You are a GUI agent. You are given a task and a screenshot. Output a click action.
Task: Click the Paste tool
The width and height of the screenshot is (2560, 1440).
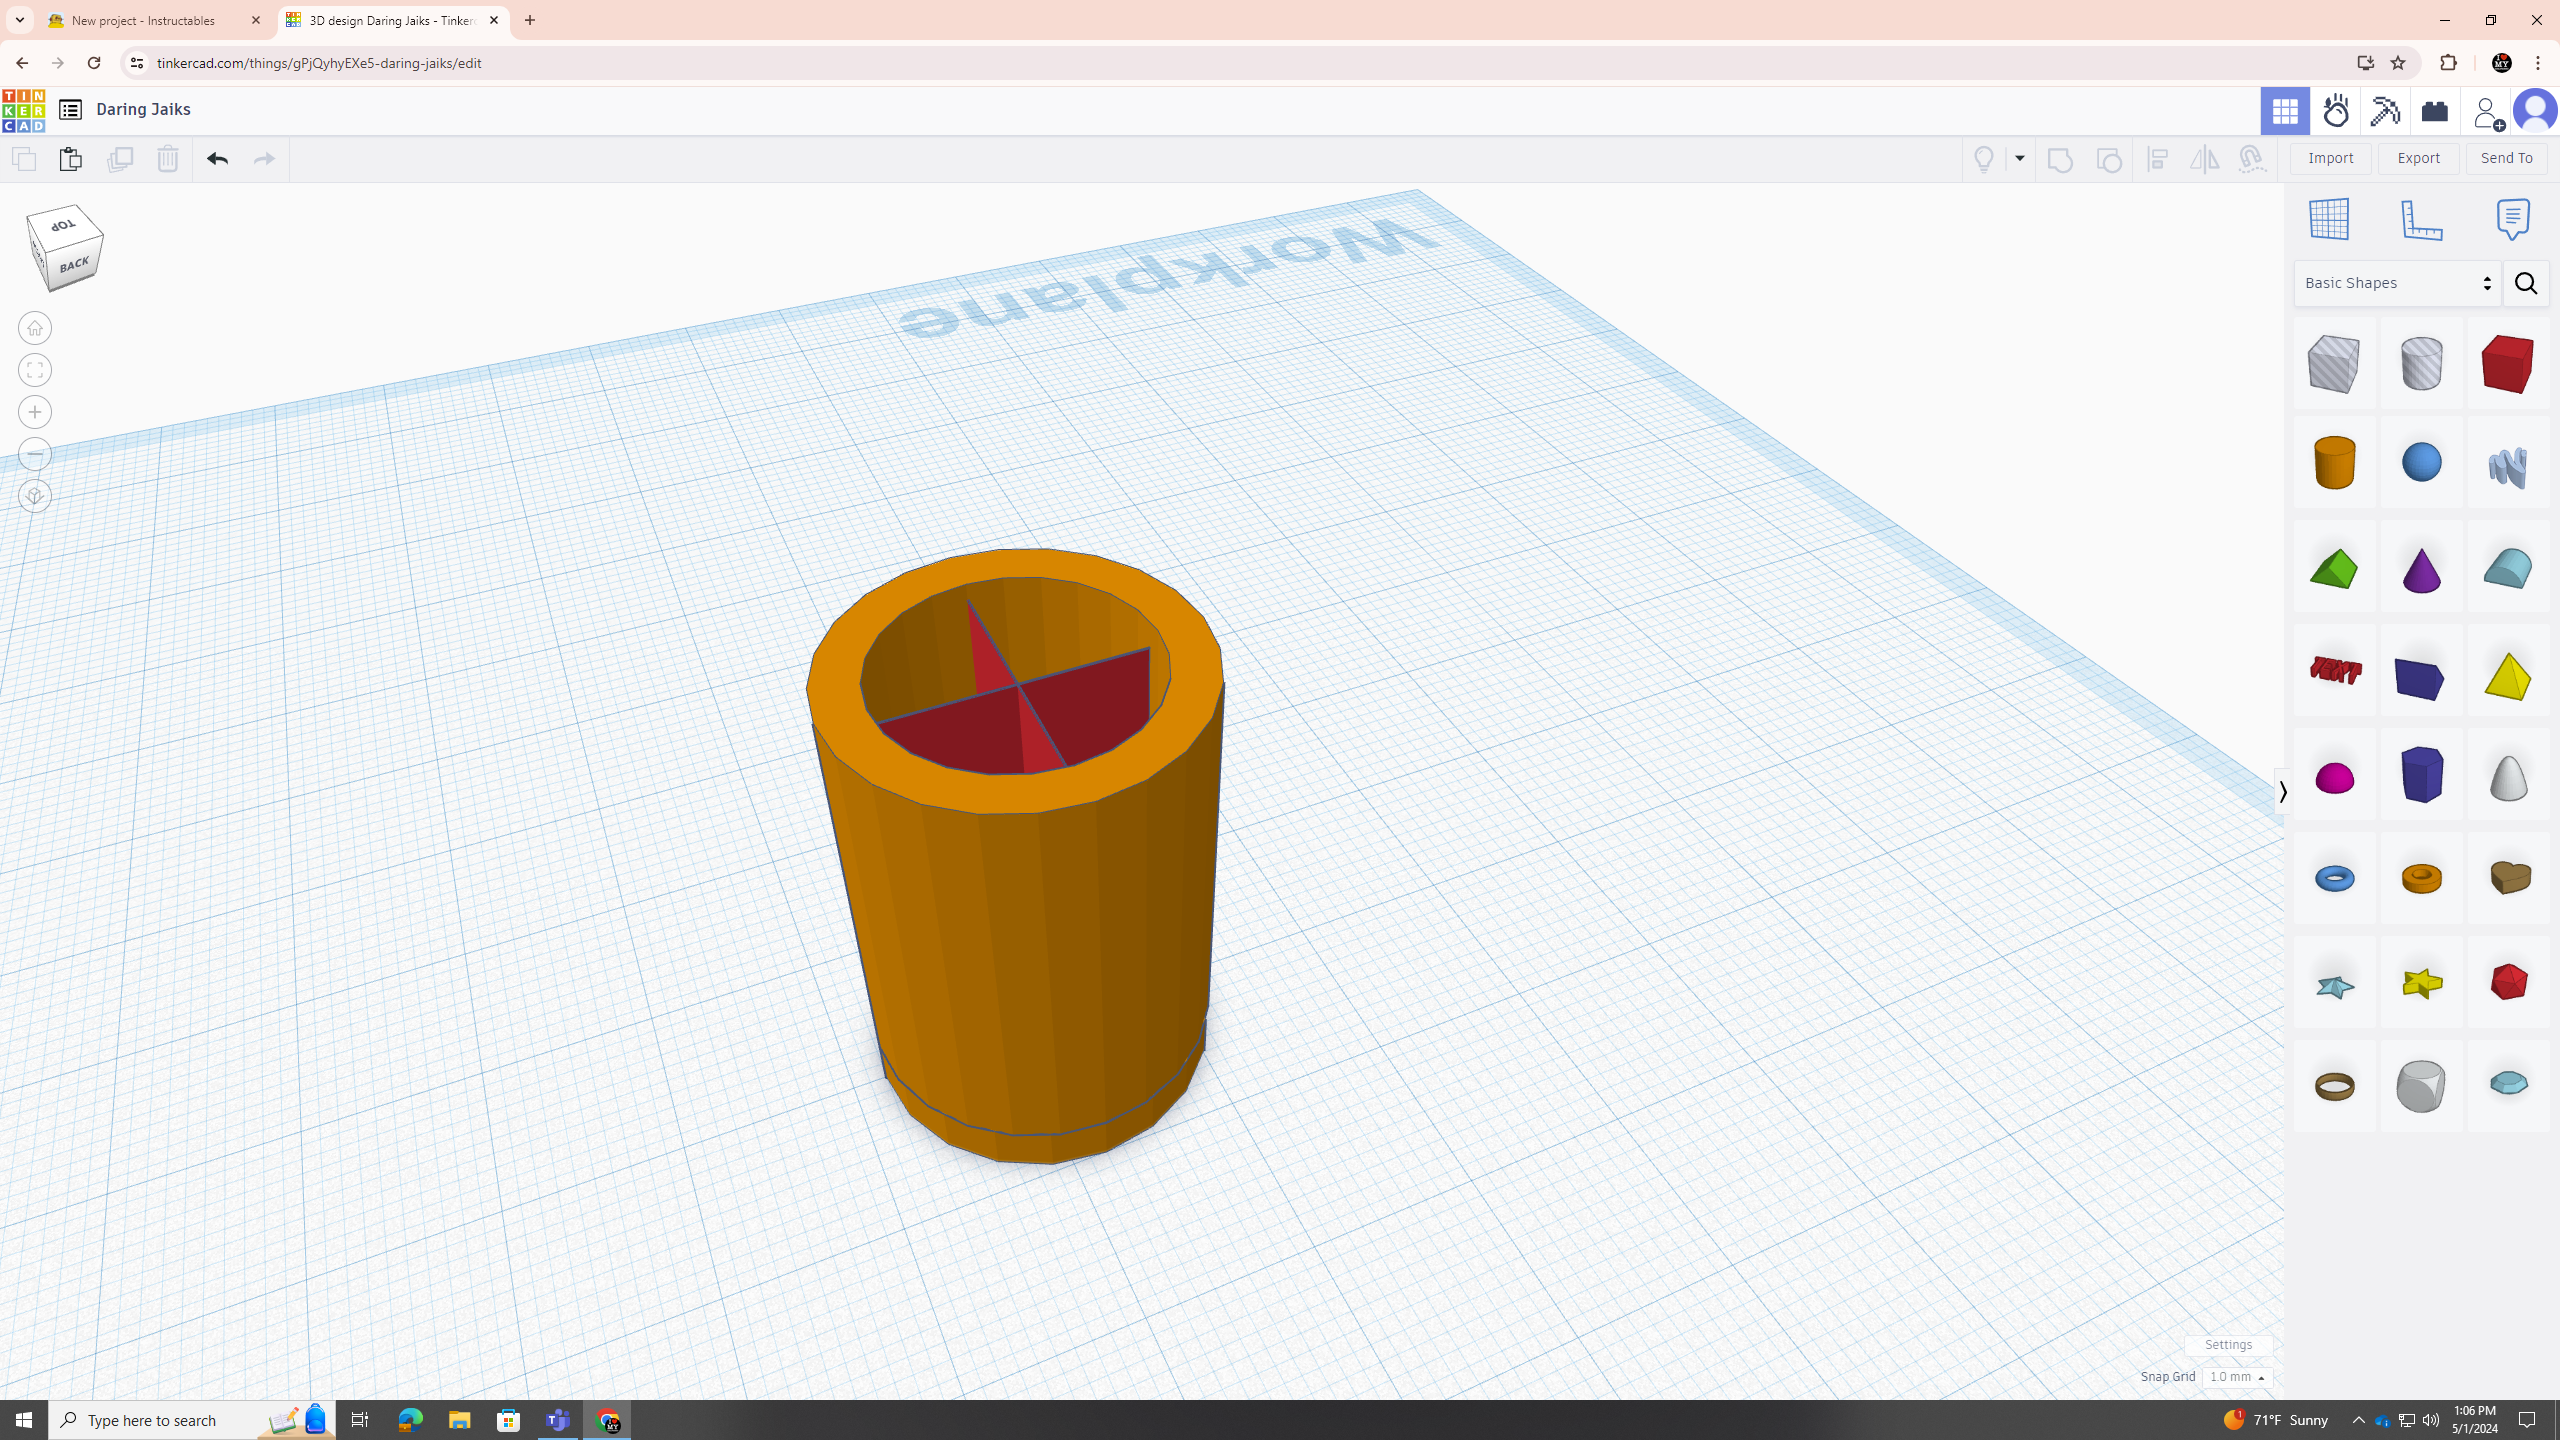coord(70,159)
